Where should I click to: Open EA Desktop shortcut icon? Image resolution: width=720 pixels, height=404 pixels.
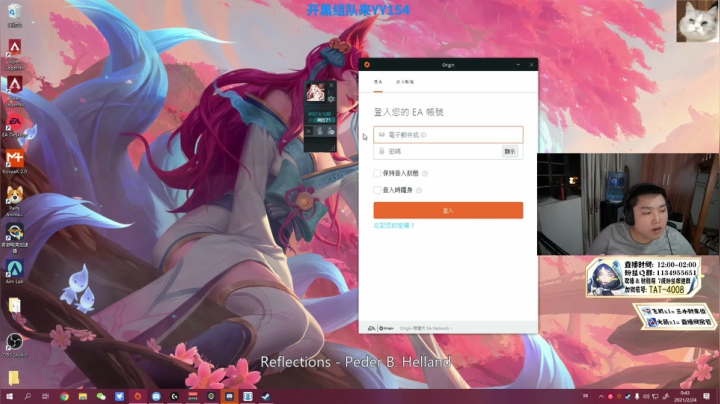[x=15, y=126]
